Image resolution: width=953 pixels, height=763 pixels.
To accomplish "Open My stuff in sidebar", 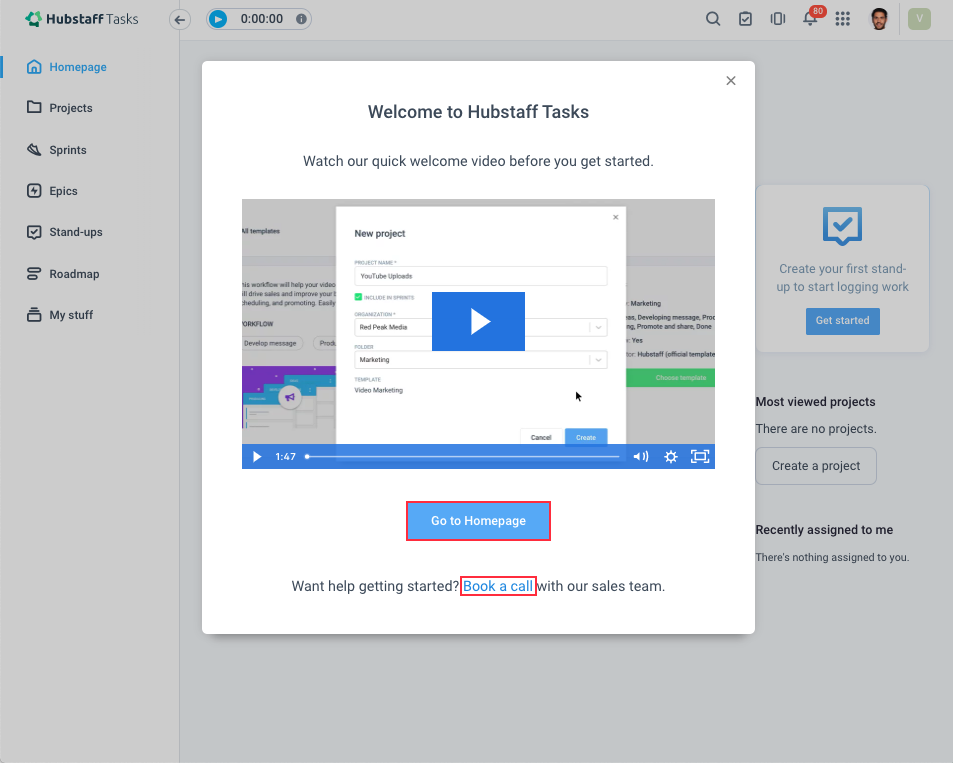I will (60, 315).
